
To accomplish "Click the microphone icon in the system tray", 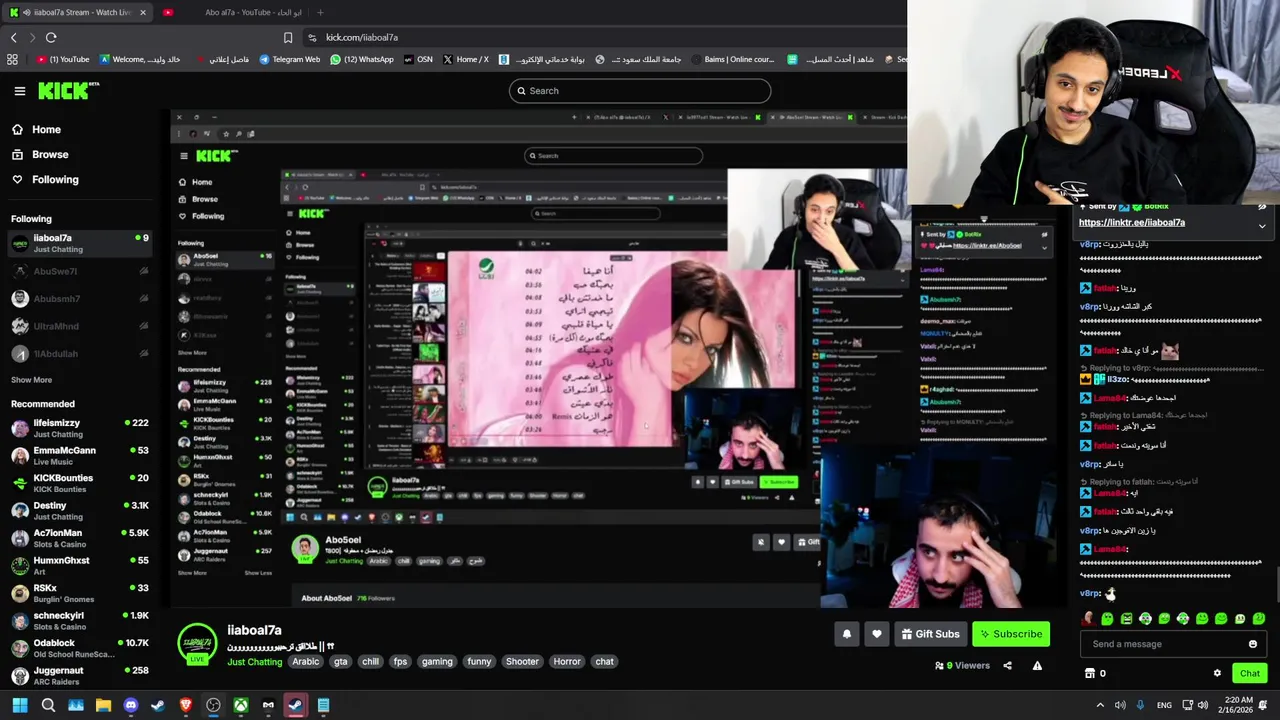I will click(1140, 705).
